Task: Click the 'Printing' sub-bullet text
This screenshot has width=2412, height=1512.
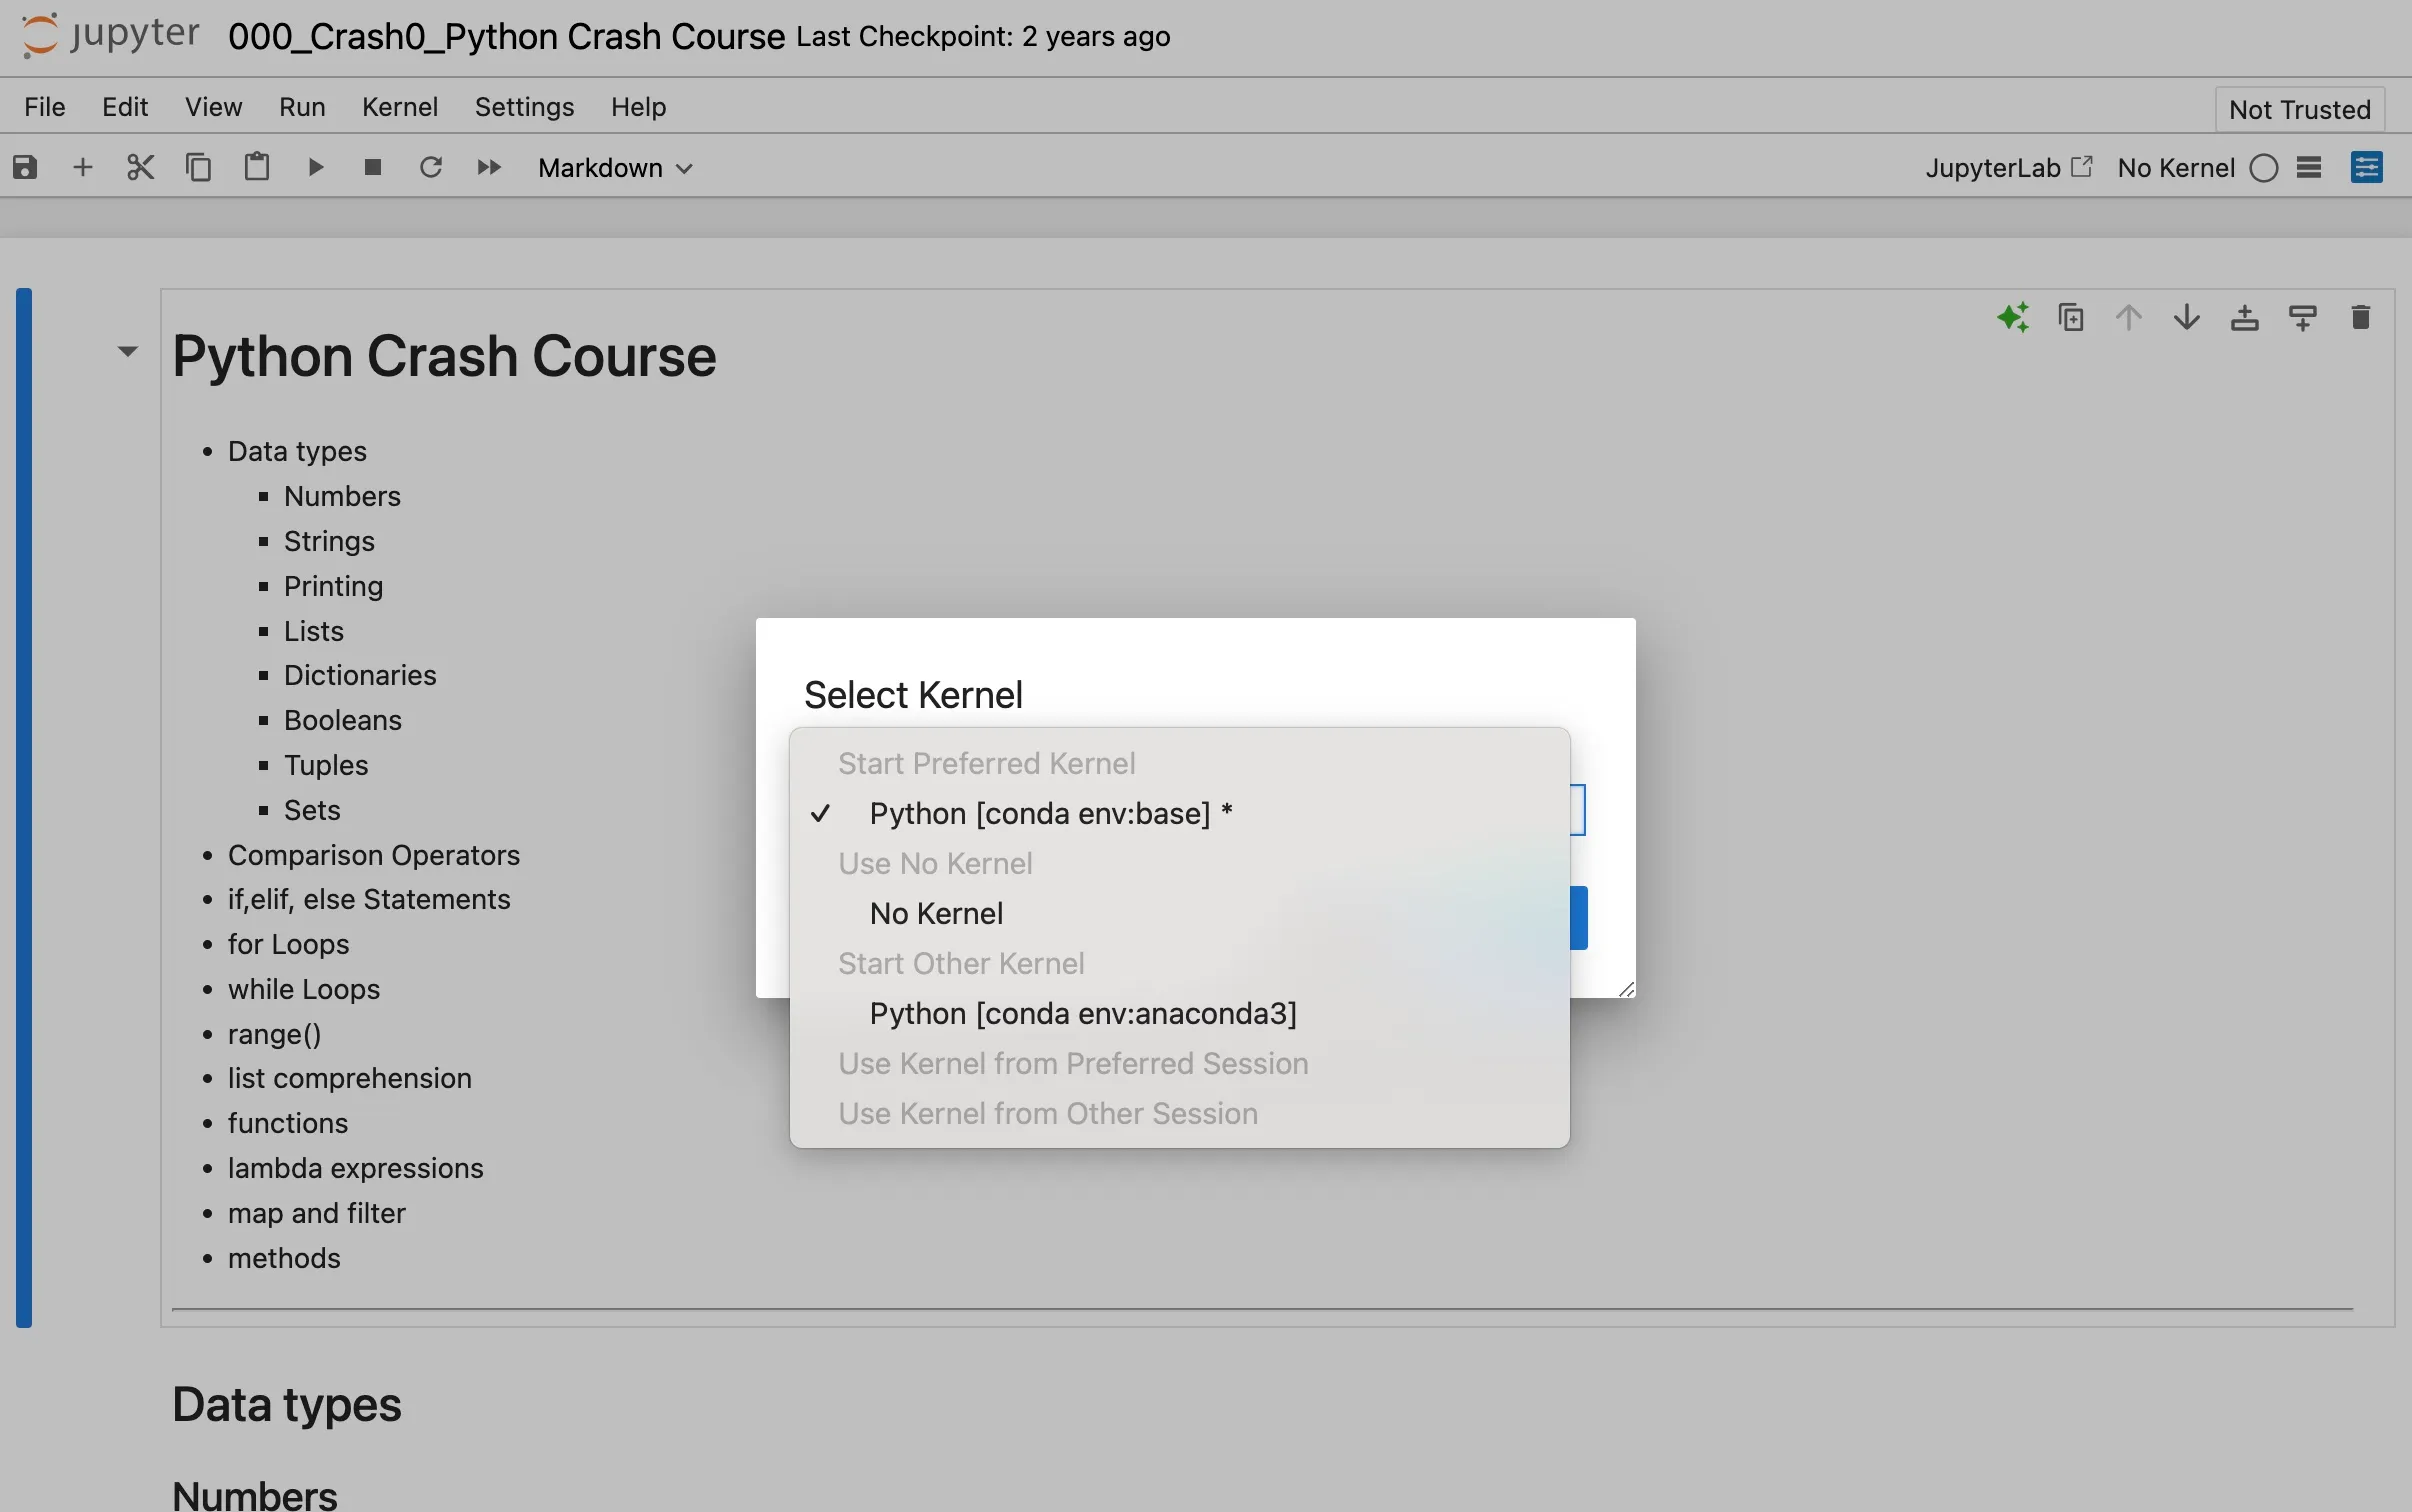Action: pos(333,586)
